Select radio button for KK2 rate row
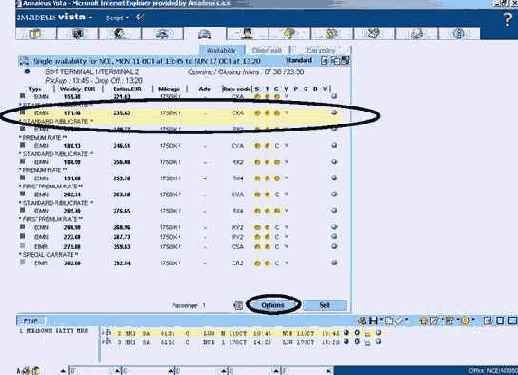This screenshot has height=375, width=518. click(x=334, y=162)
